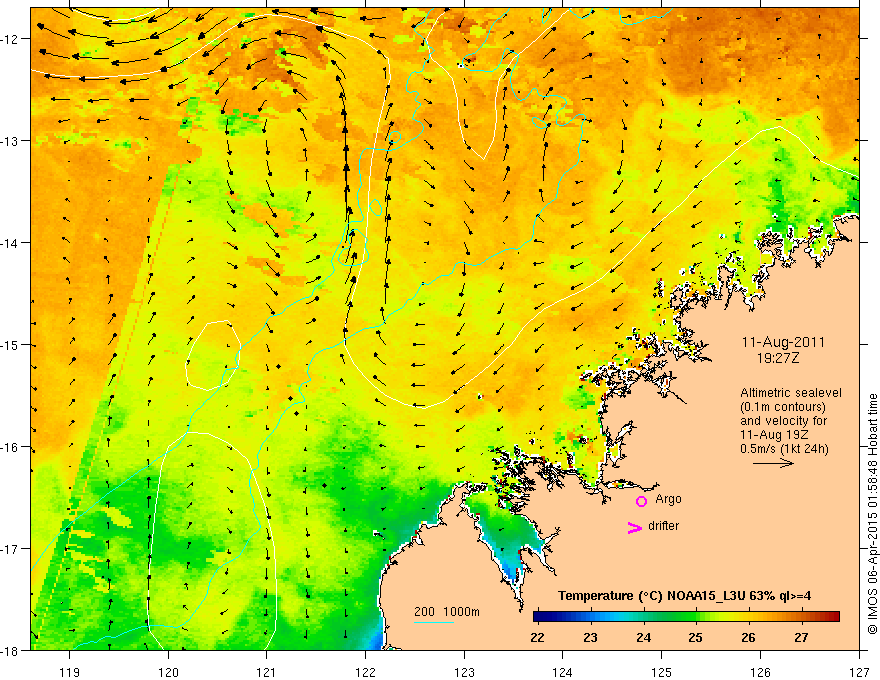Click the magenta Argo circle marker
This screenshot has width=880, height=680.
[x=641, y=501]
